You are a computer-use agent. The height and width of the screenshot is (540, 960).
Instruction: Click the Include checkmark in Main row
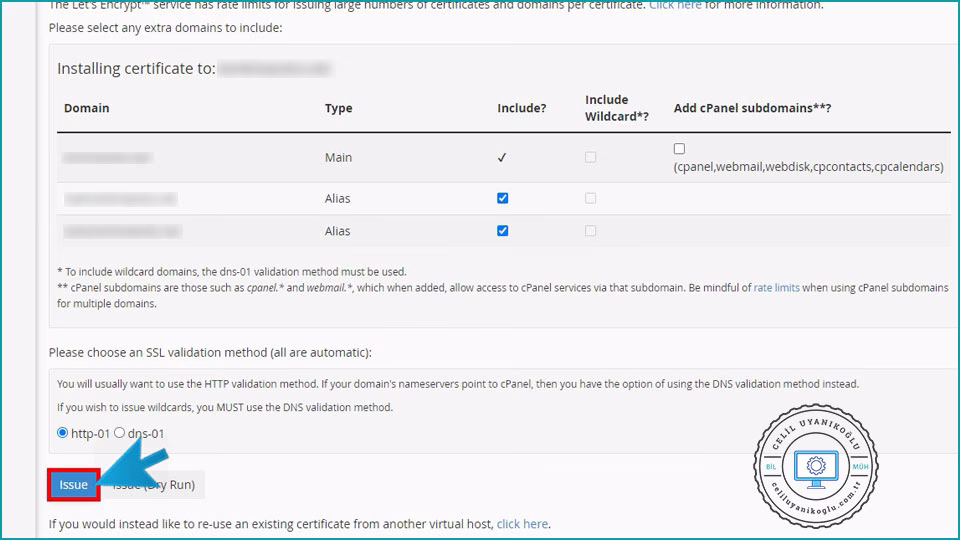click(502, 157)
